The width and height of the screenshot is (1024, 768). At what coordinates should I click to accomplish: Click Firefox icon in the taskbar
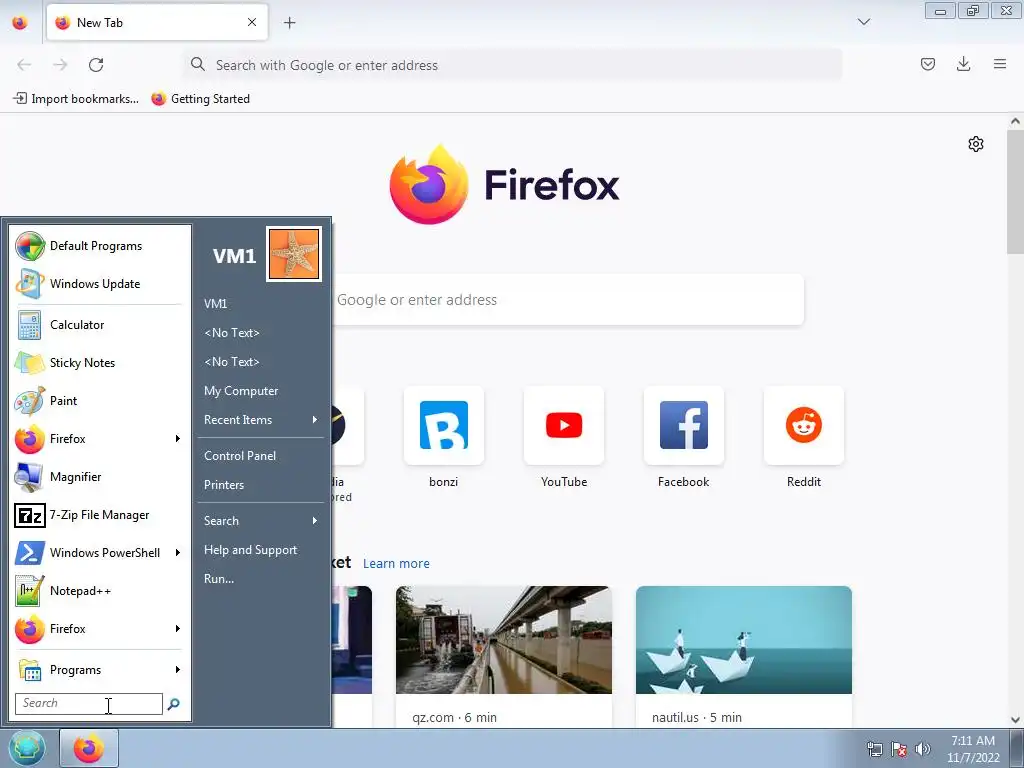[x=89, y=748]
